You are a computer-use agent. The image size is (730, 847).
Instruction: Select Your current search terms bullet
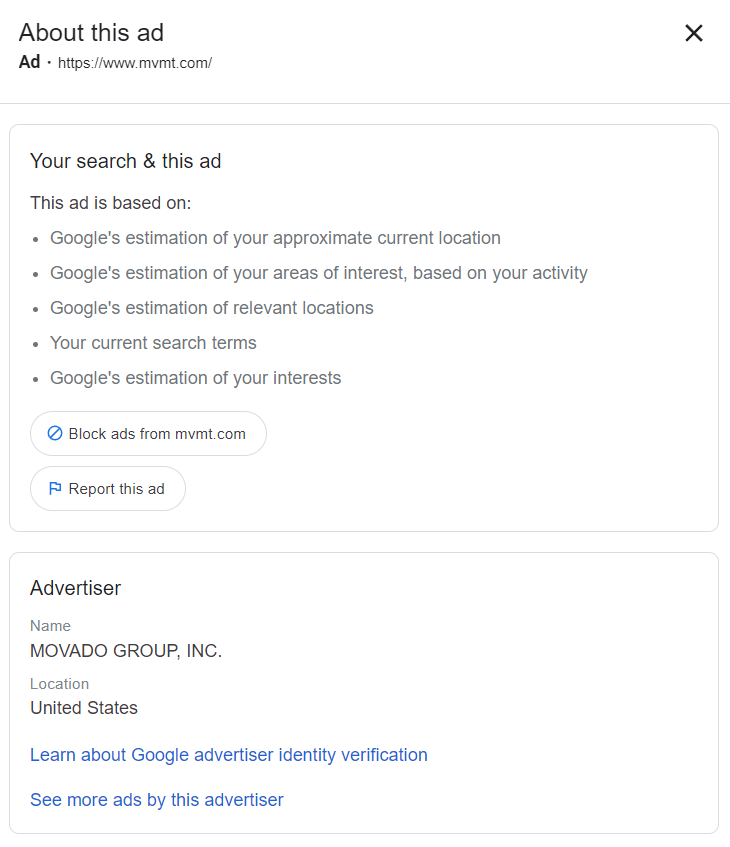153,343
